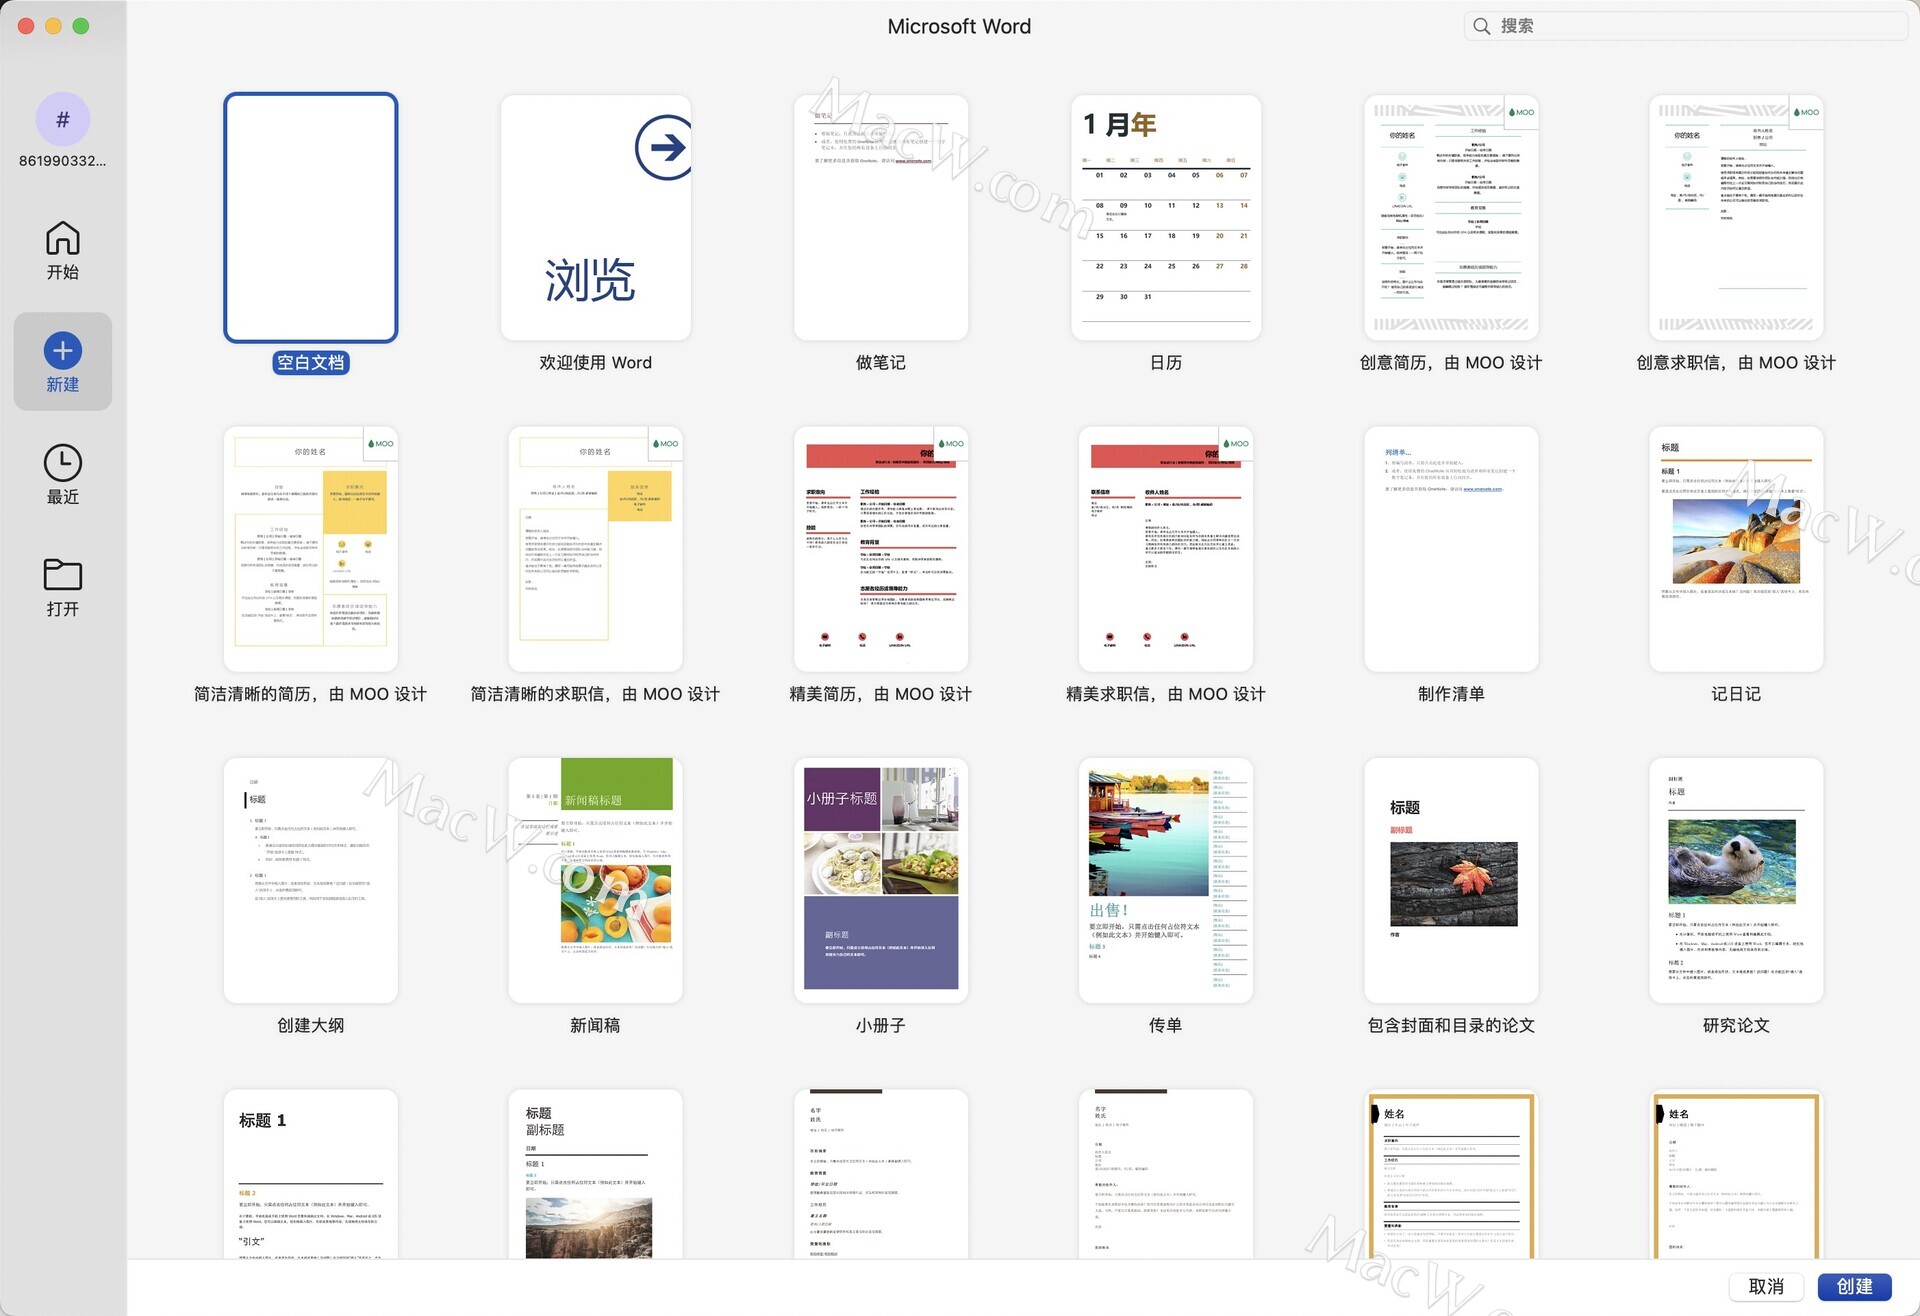This screenshot has height=1316, width=1920.
Task: Click the 传单 label text
Action: [1166, 1025]
